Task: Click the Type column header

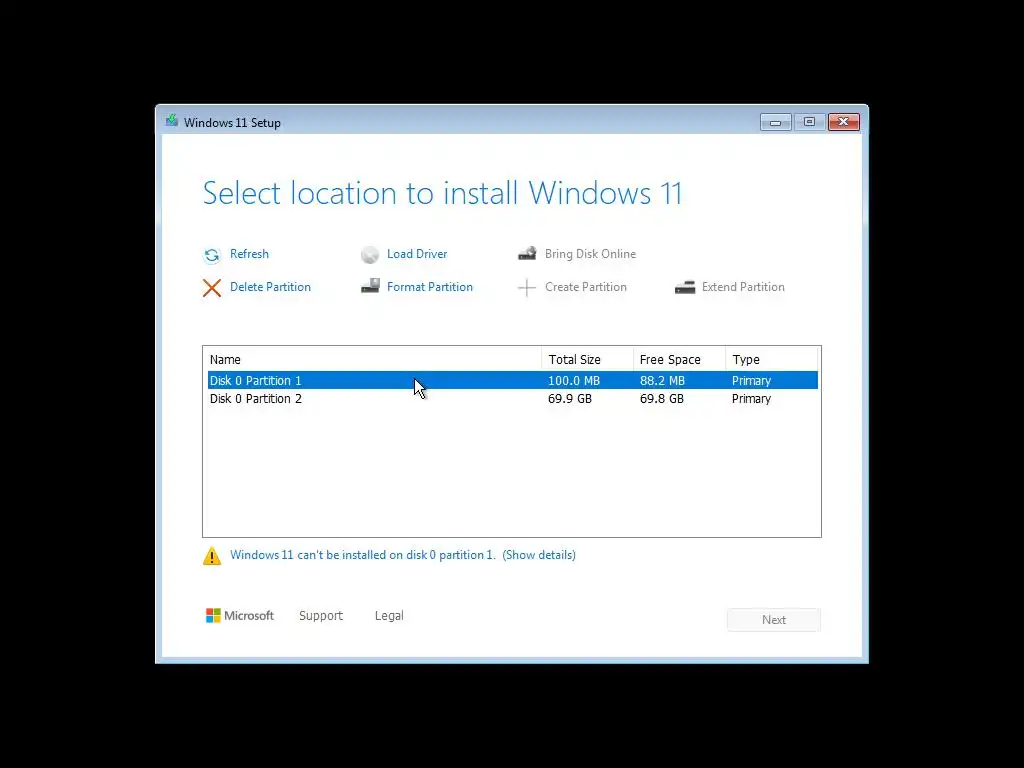Action: point(771,359)
